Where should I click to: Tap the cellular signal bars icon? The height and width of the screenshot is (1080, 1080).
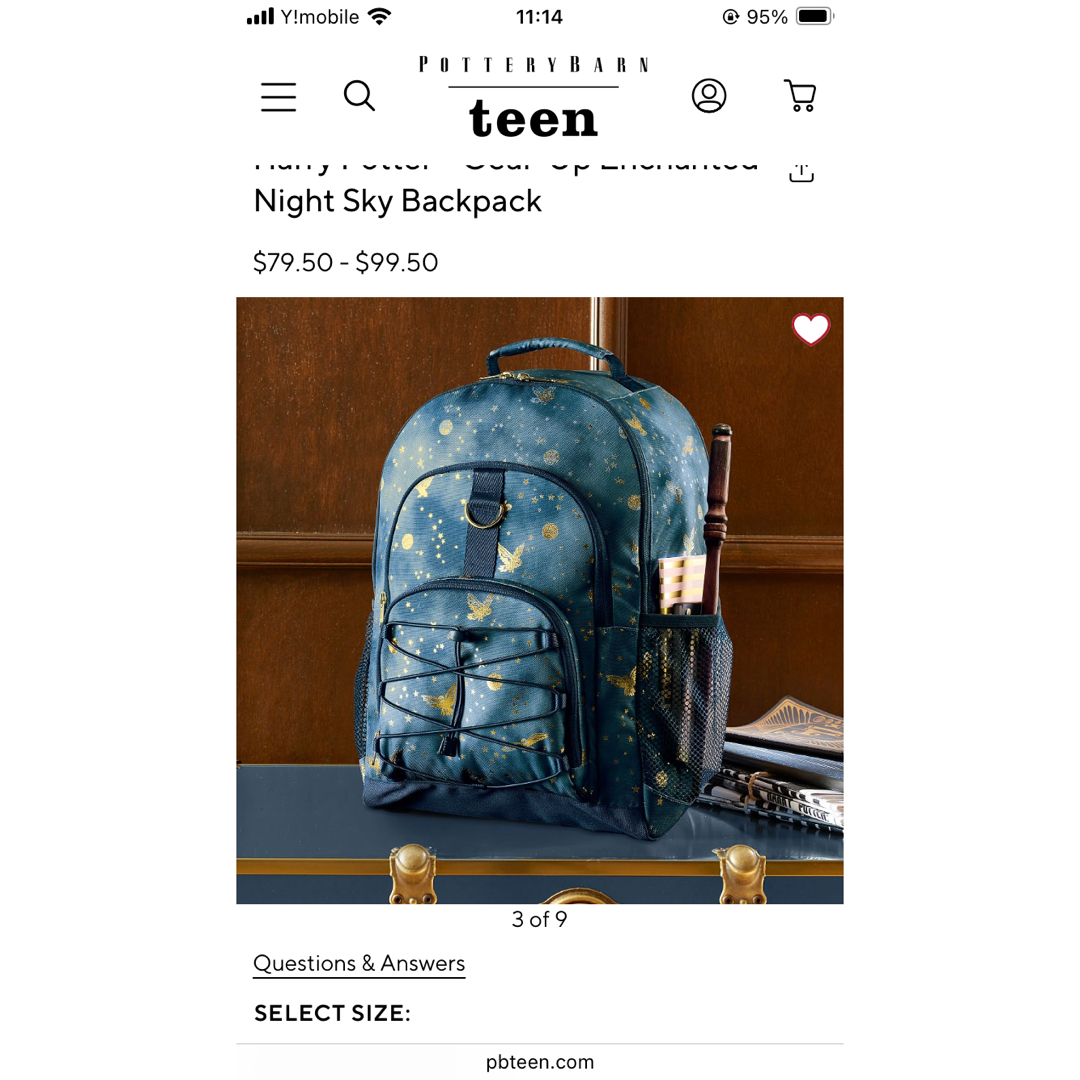(260, 16)
